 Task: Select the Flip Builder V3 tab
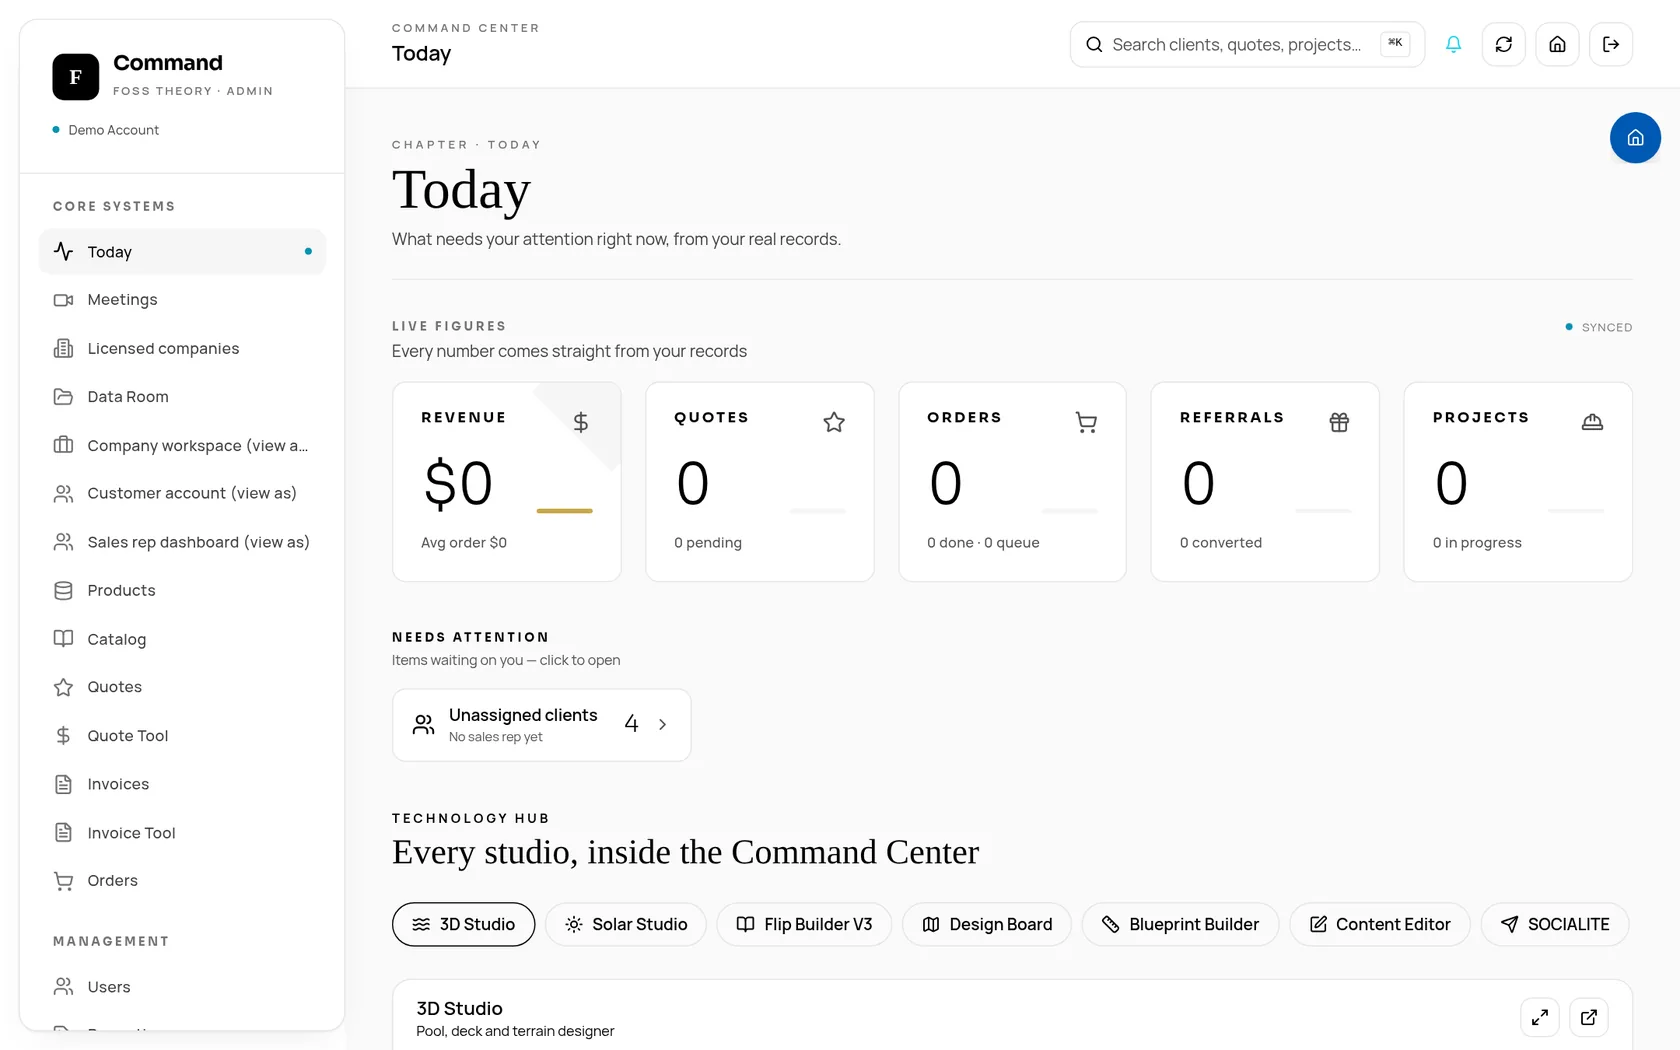pos(804,924)
